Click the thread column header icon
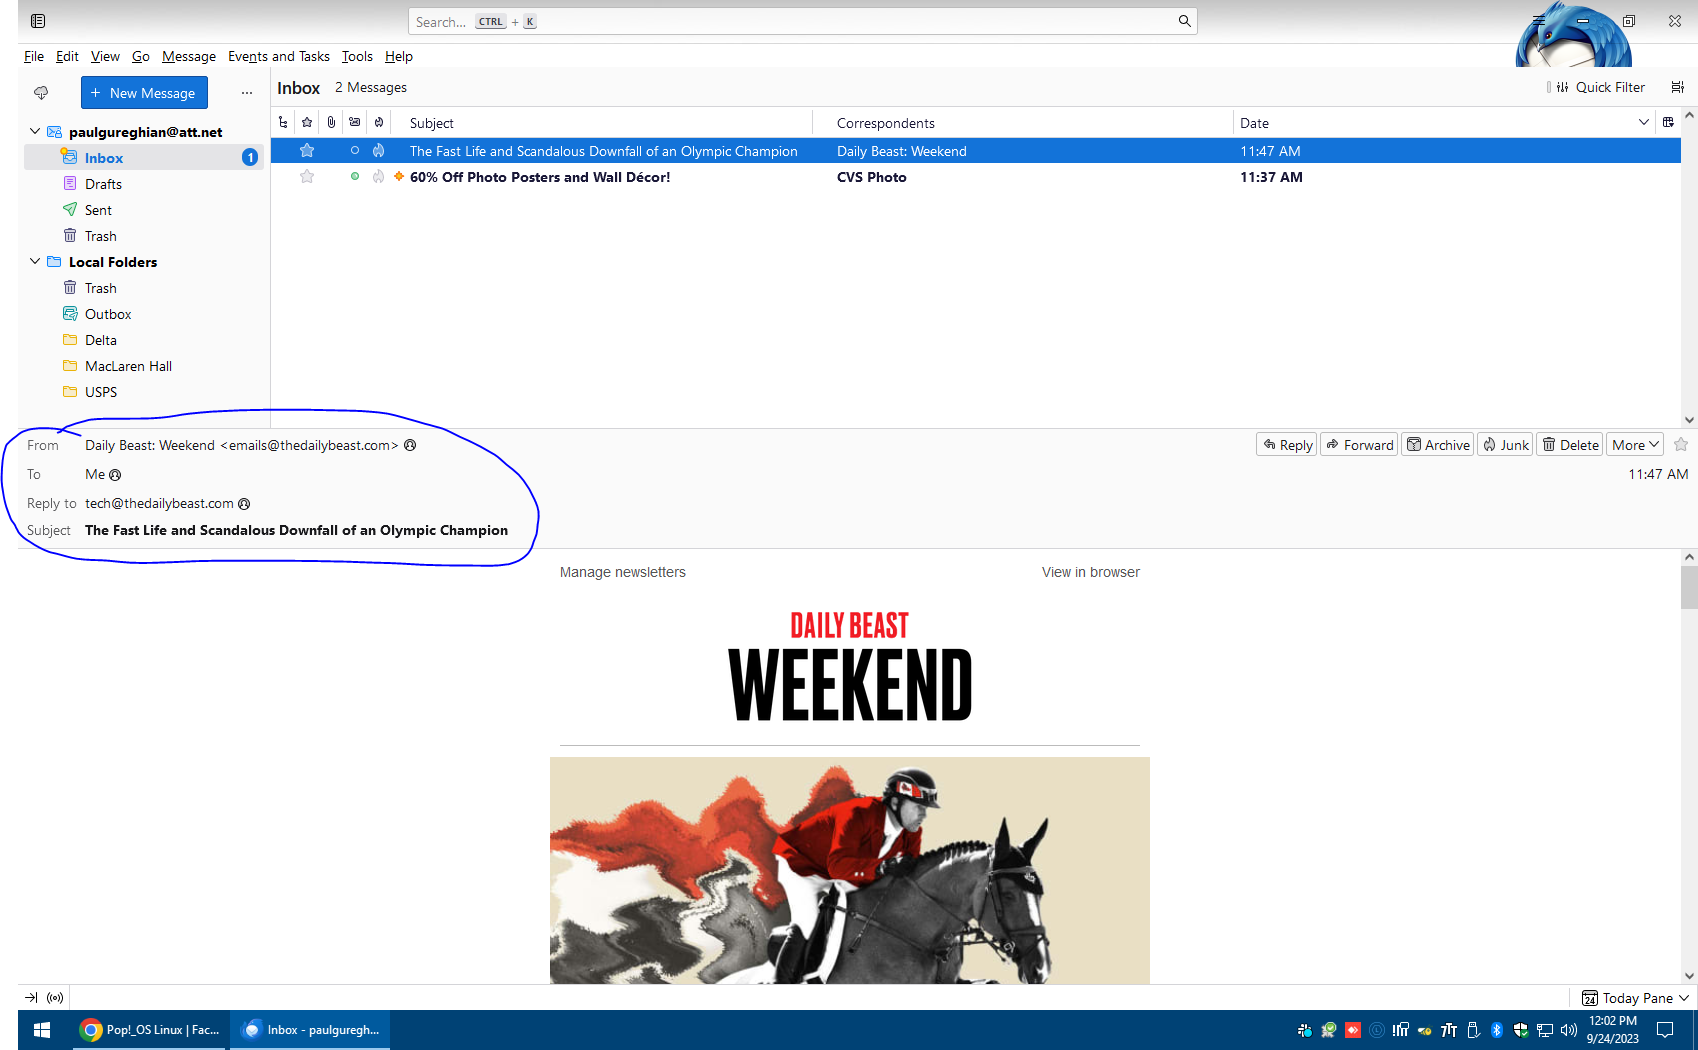This screenshot has width=1698, height=1050. [283, 123]
